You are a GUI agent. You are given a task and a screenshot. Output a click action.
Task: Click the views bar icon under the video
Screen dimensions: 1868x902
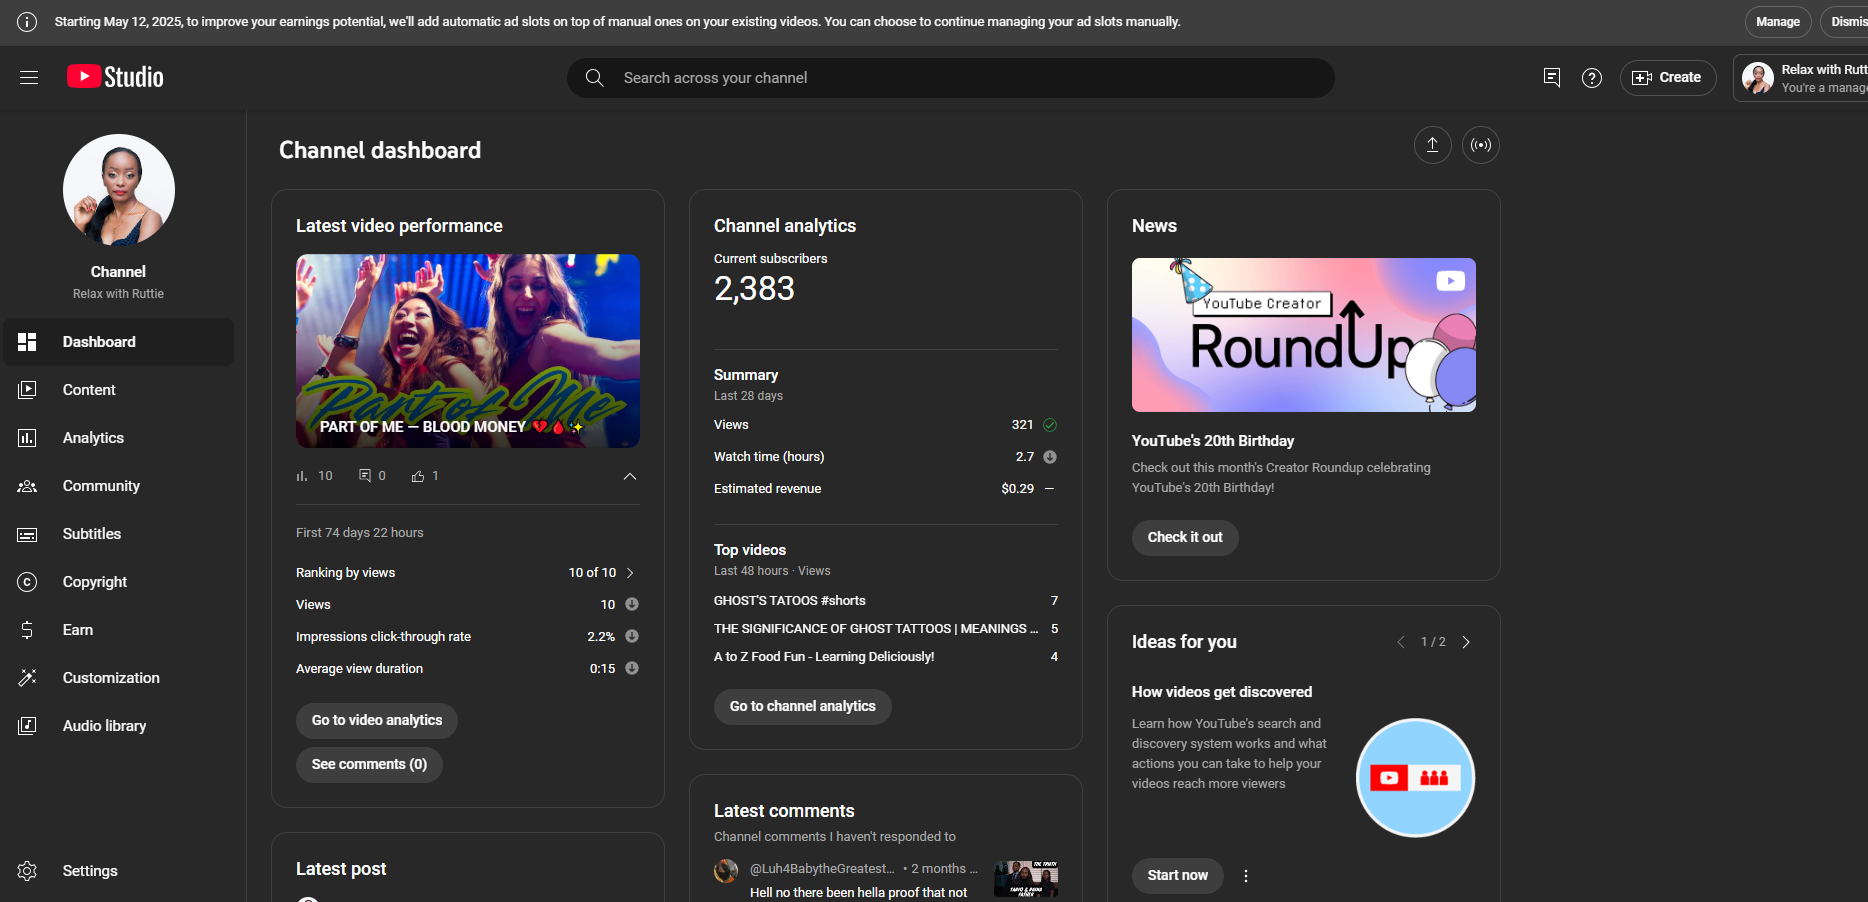[302, 476]
